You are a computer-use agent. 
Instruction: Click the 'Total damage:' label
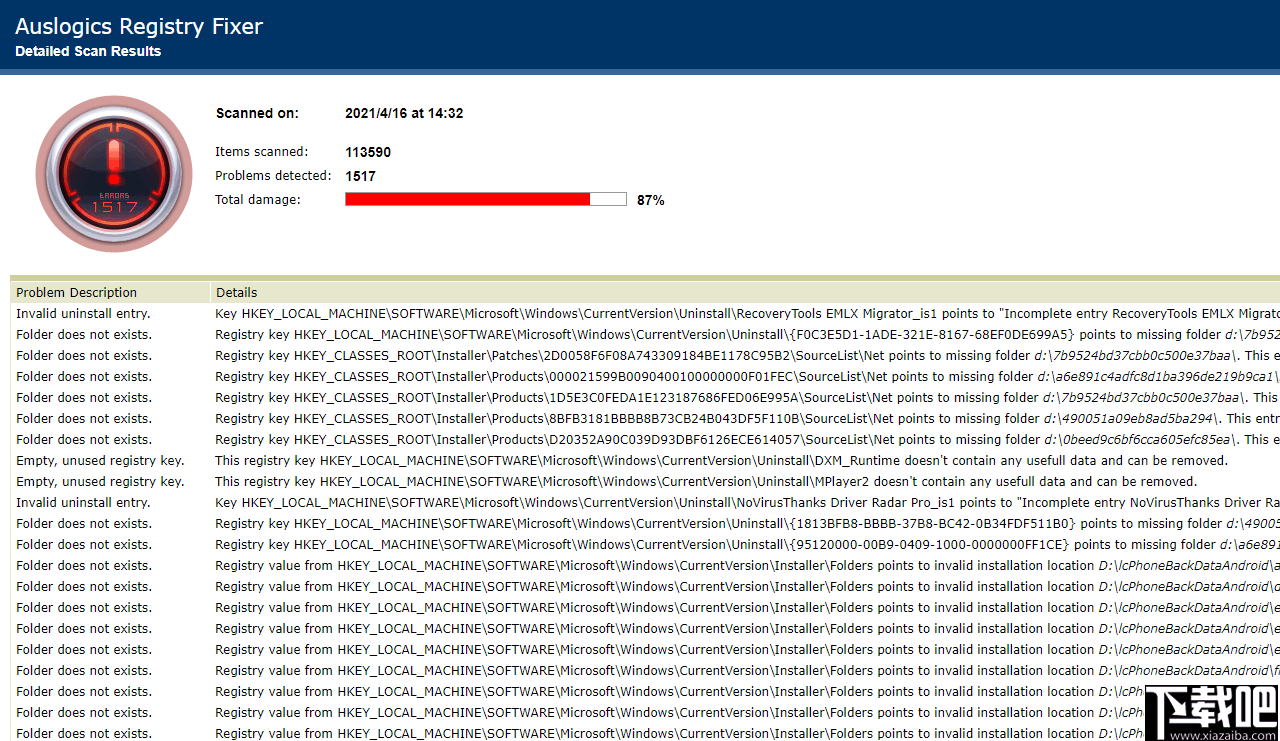[257, 200]
